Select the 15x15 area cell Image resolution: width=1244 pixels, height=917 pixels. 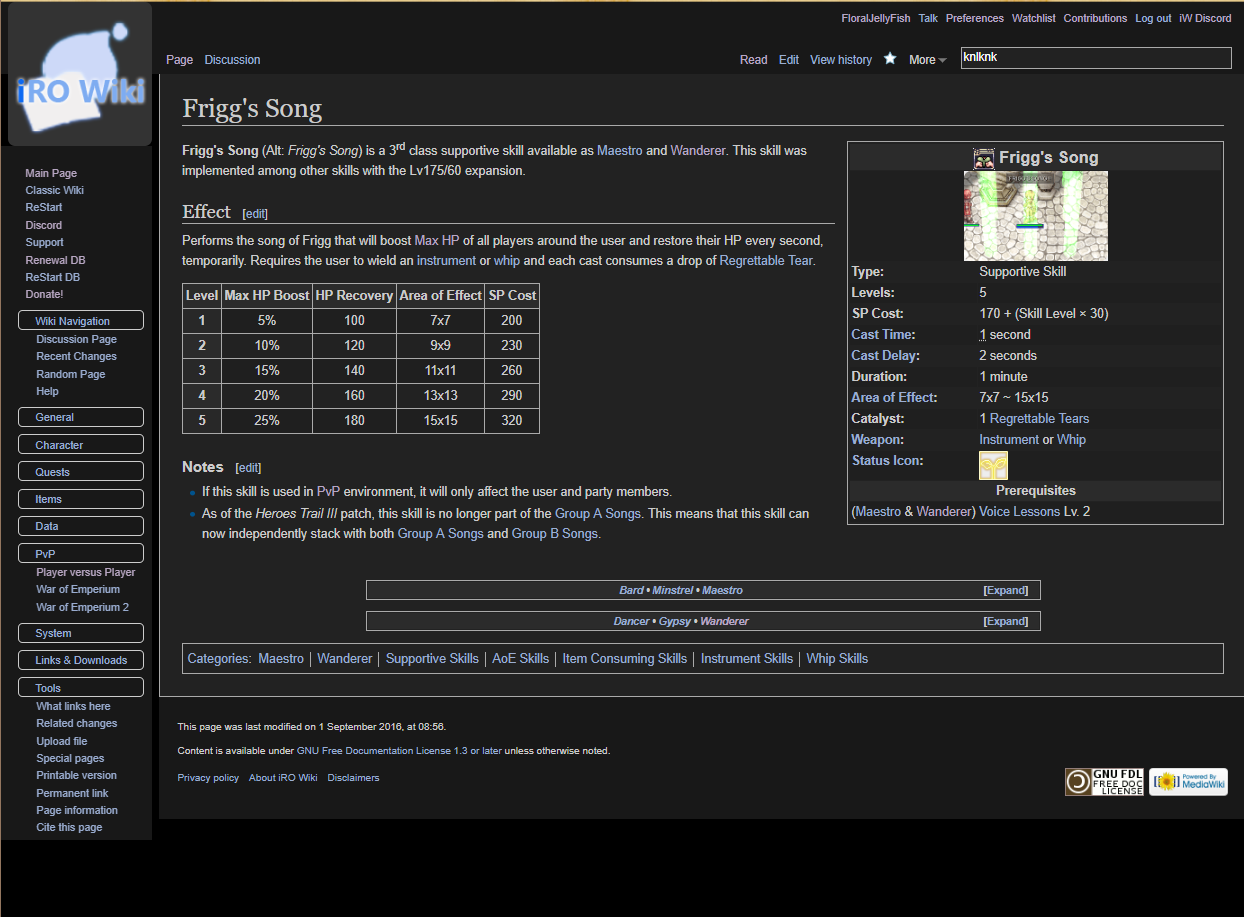440,420
